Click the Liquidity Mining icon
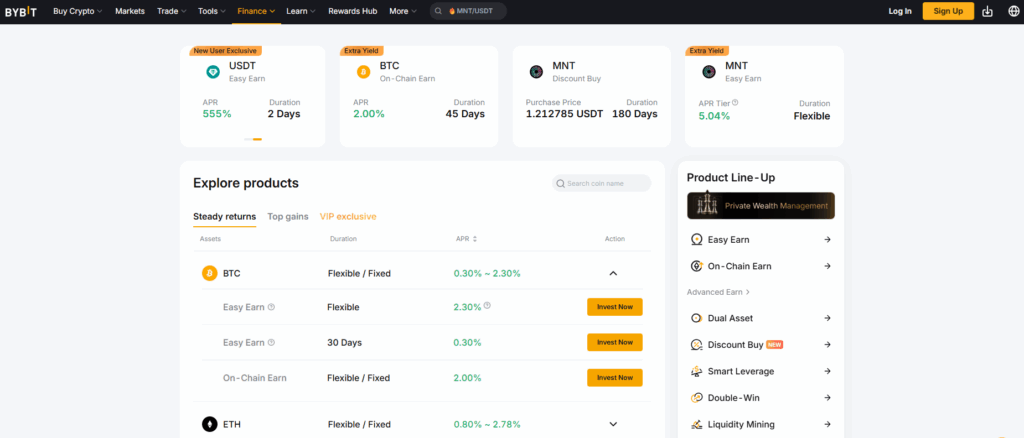The image size is (1024, 438). point(697,424)
